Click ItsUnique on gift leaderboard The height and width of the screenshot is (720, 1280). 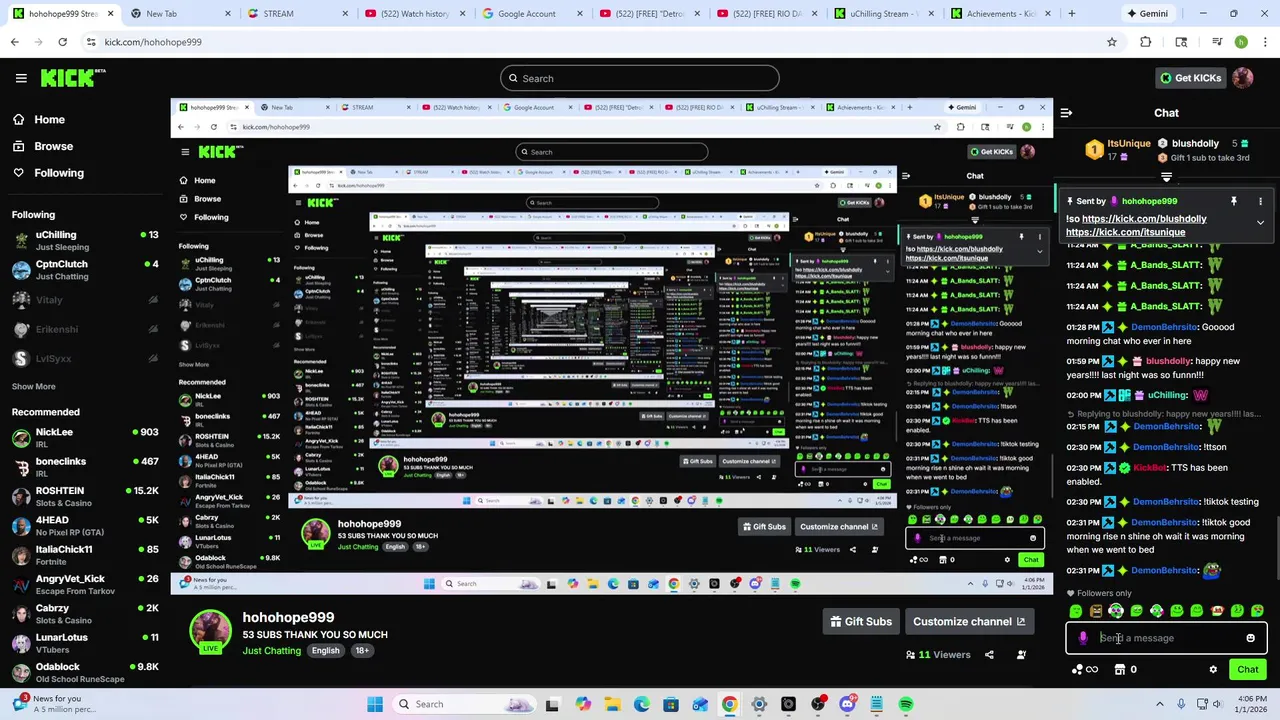(x=1128, y=144)
